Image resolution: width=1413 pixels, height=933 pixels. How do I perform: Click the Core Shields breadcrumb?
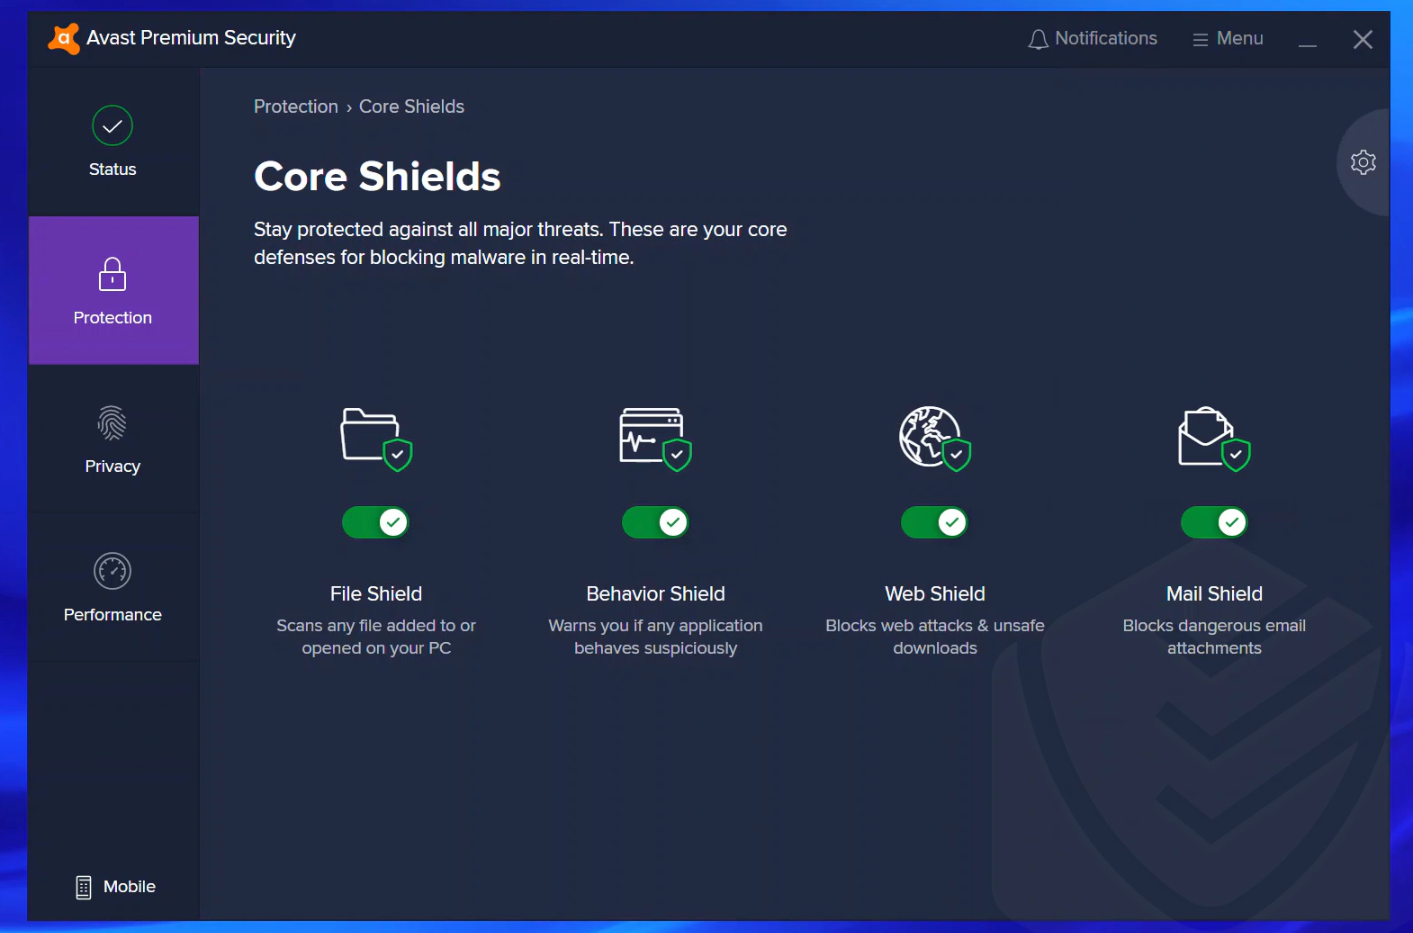pyautogui.click(x=412, y=106)
